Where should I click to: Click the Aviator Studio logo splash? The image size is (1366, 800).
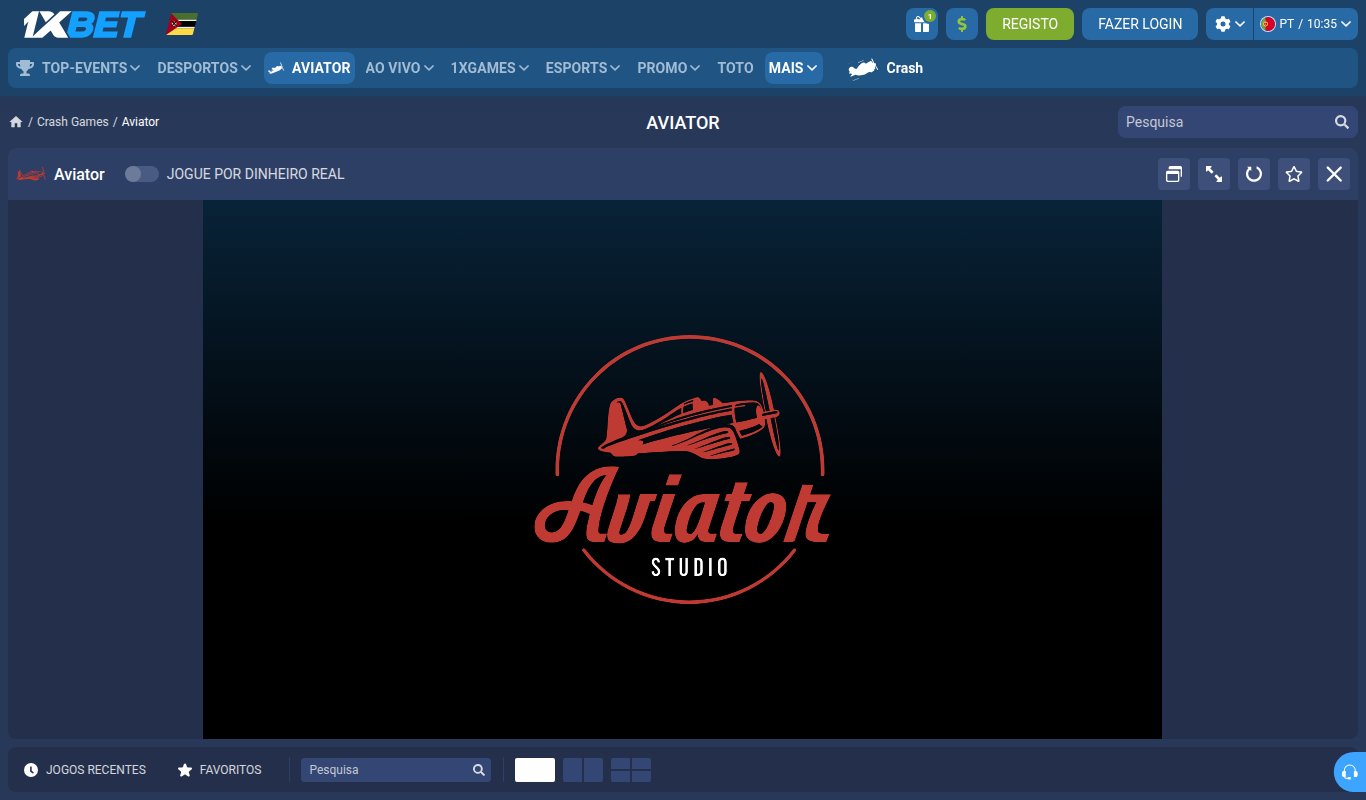click(x=683, y=469)
